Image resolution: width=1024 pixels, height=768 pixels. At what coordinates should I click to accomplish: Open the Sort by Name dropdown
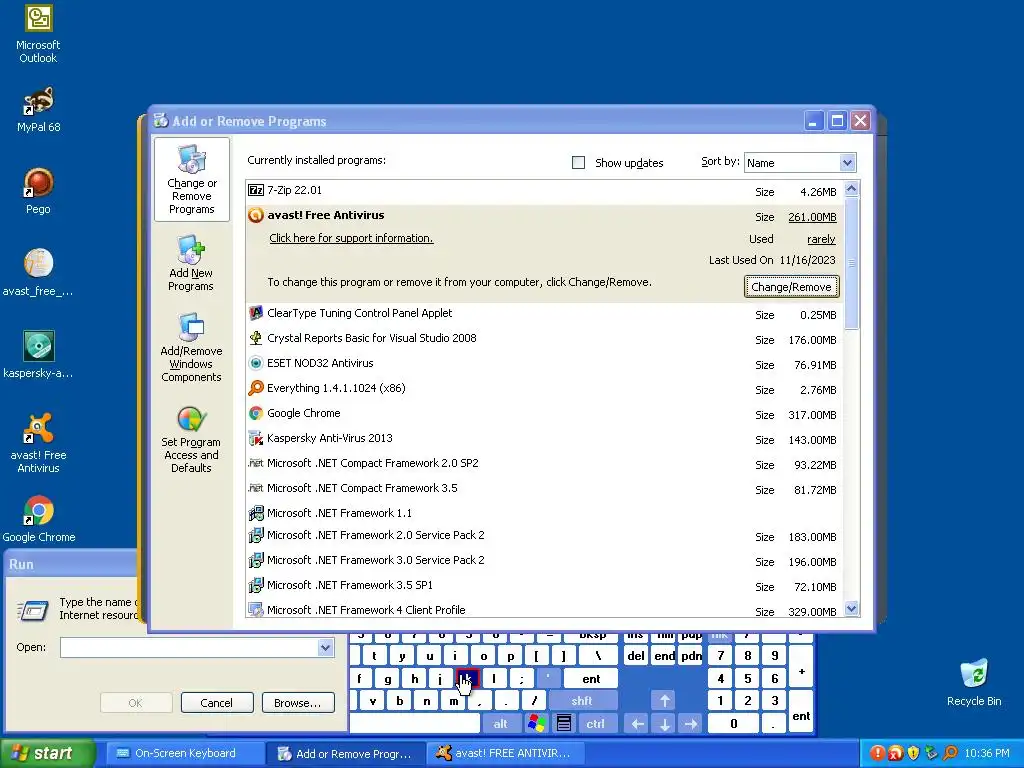coord(847,163)
